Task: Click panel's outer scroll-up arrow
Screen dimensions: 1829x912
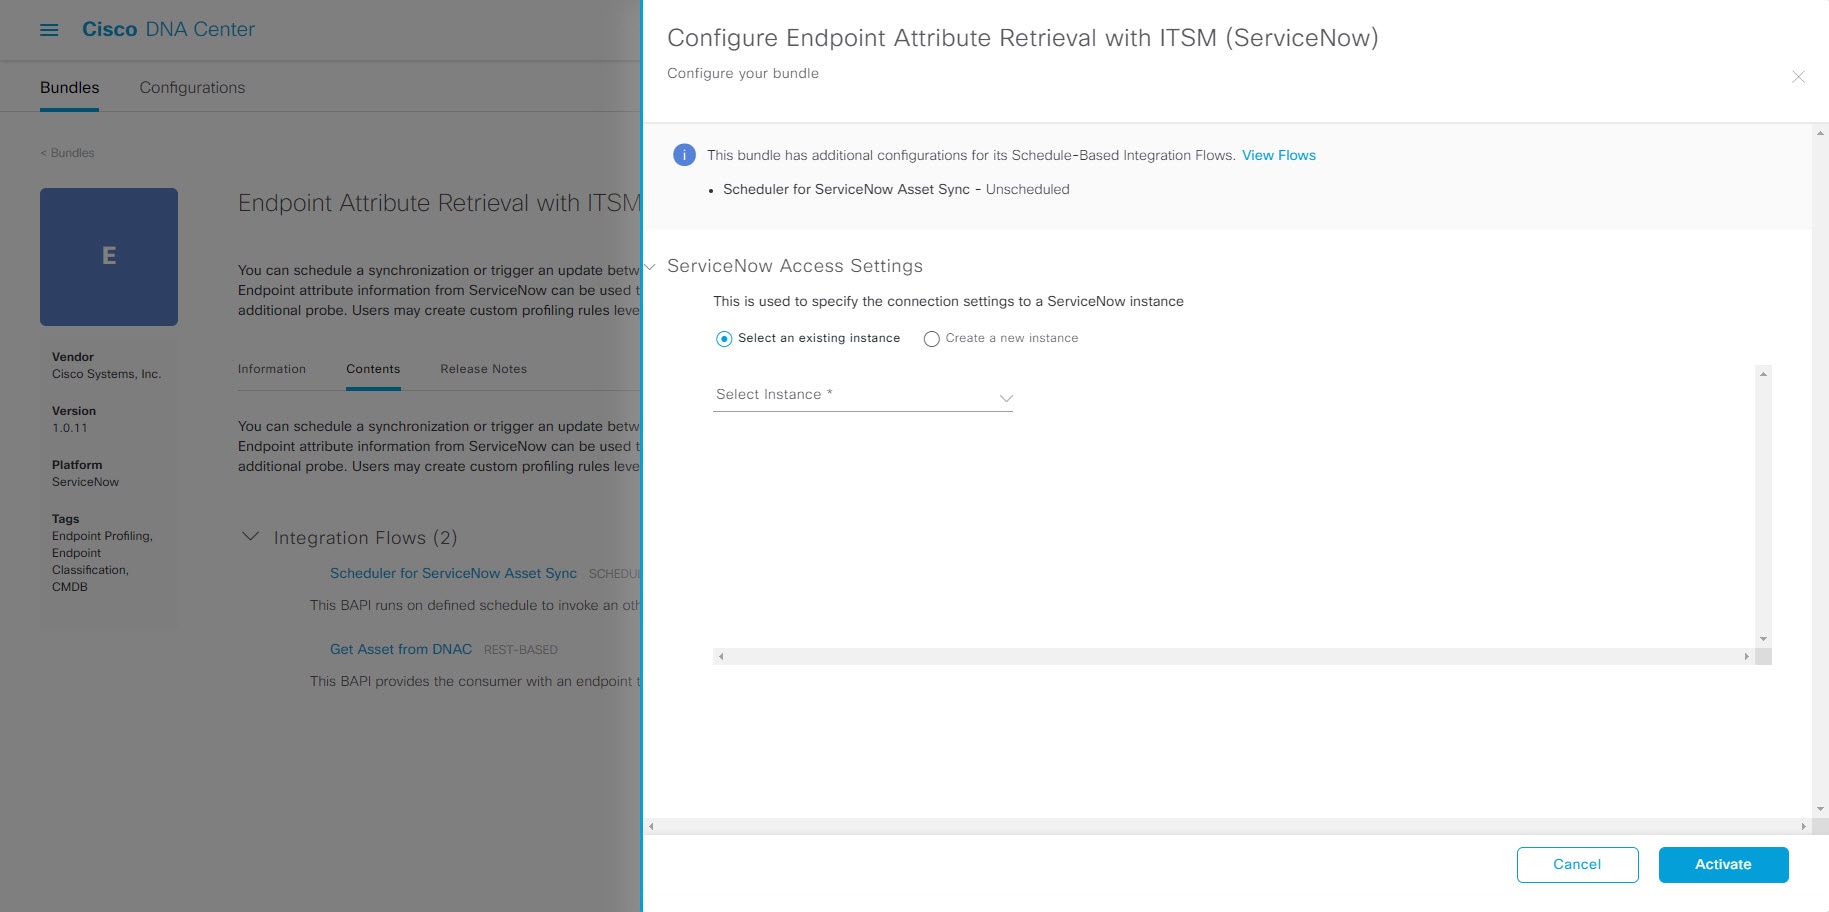Action: point(1820,133)
